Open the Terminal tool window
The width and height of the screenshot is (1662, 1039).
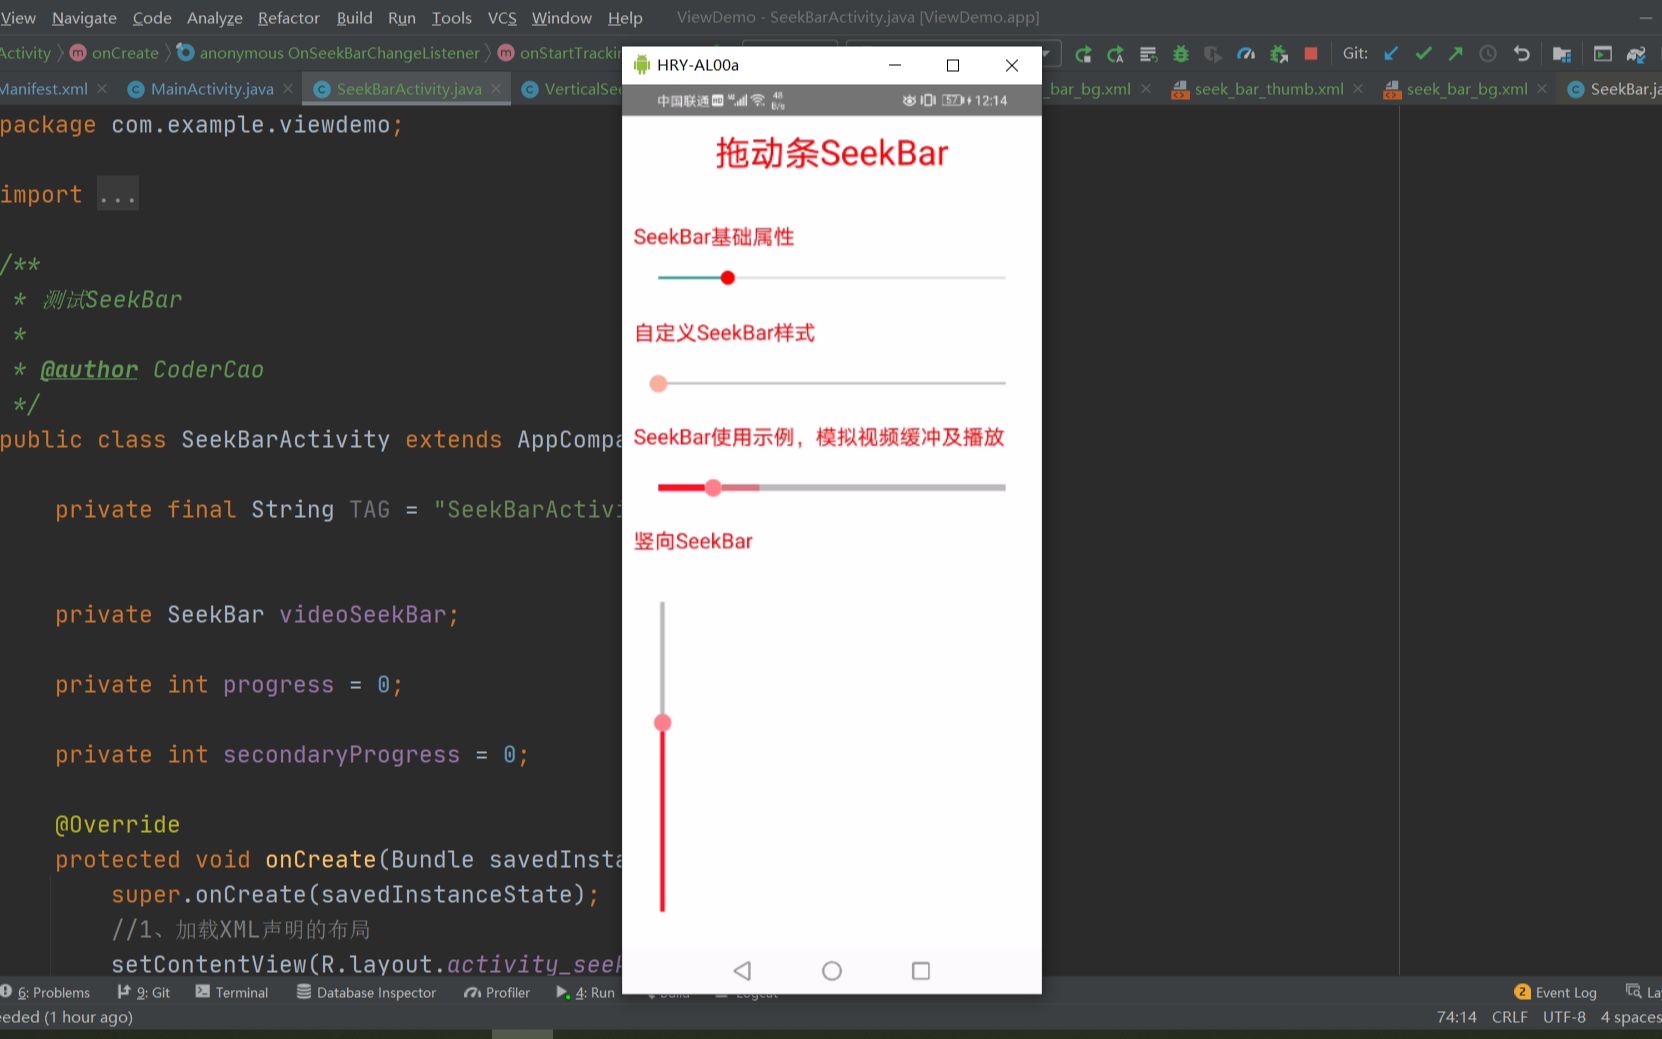point(232,992)
